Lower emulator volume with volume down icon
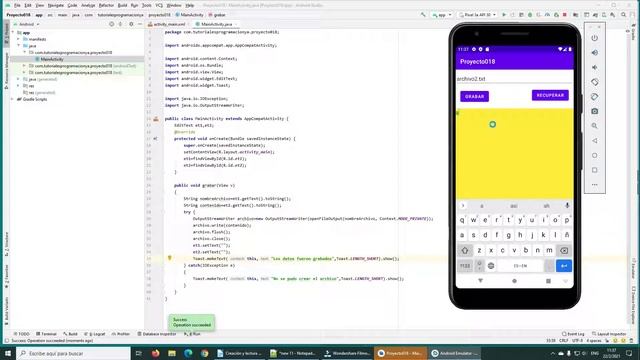The width and height of the screenshot is (640, 360). click(595, 67)
